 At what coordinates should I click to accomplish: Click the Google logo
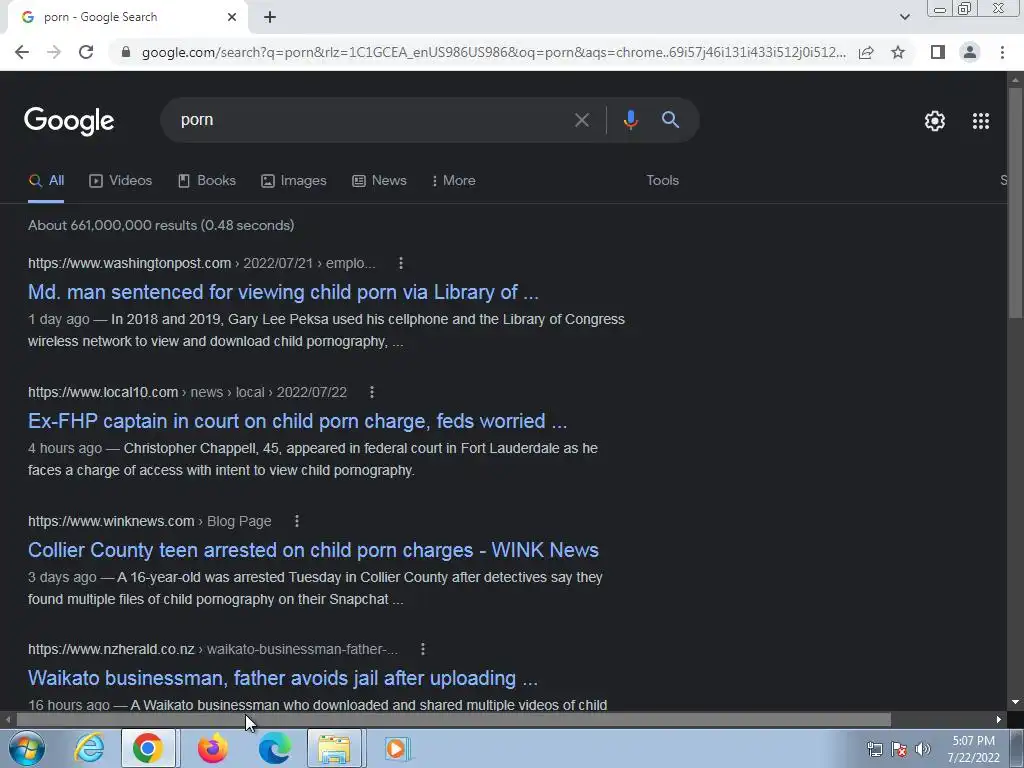point(69,121)
